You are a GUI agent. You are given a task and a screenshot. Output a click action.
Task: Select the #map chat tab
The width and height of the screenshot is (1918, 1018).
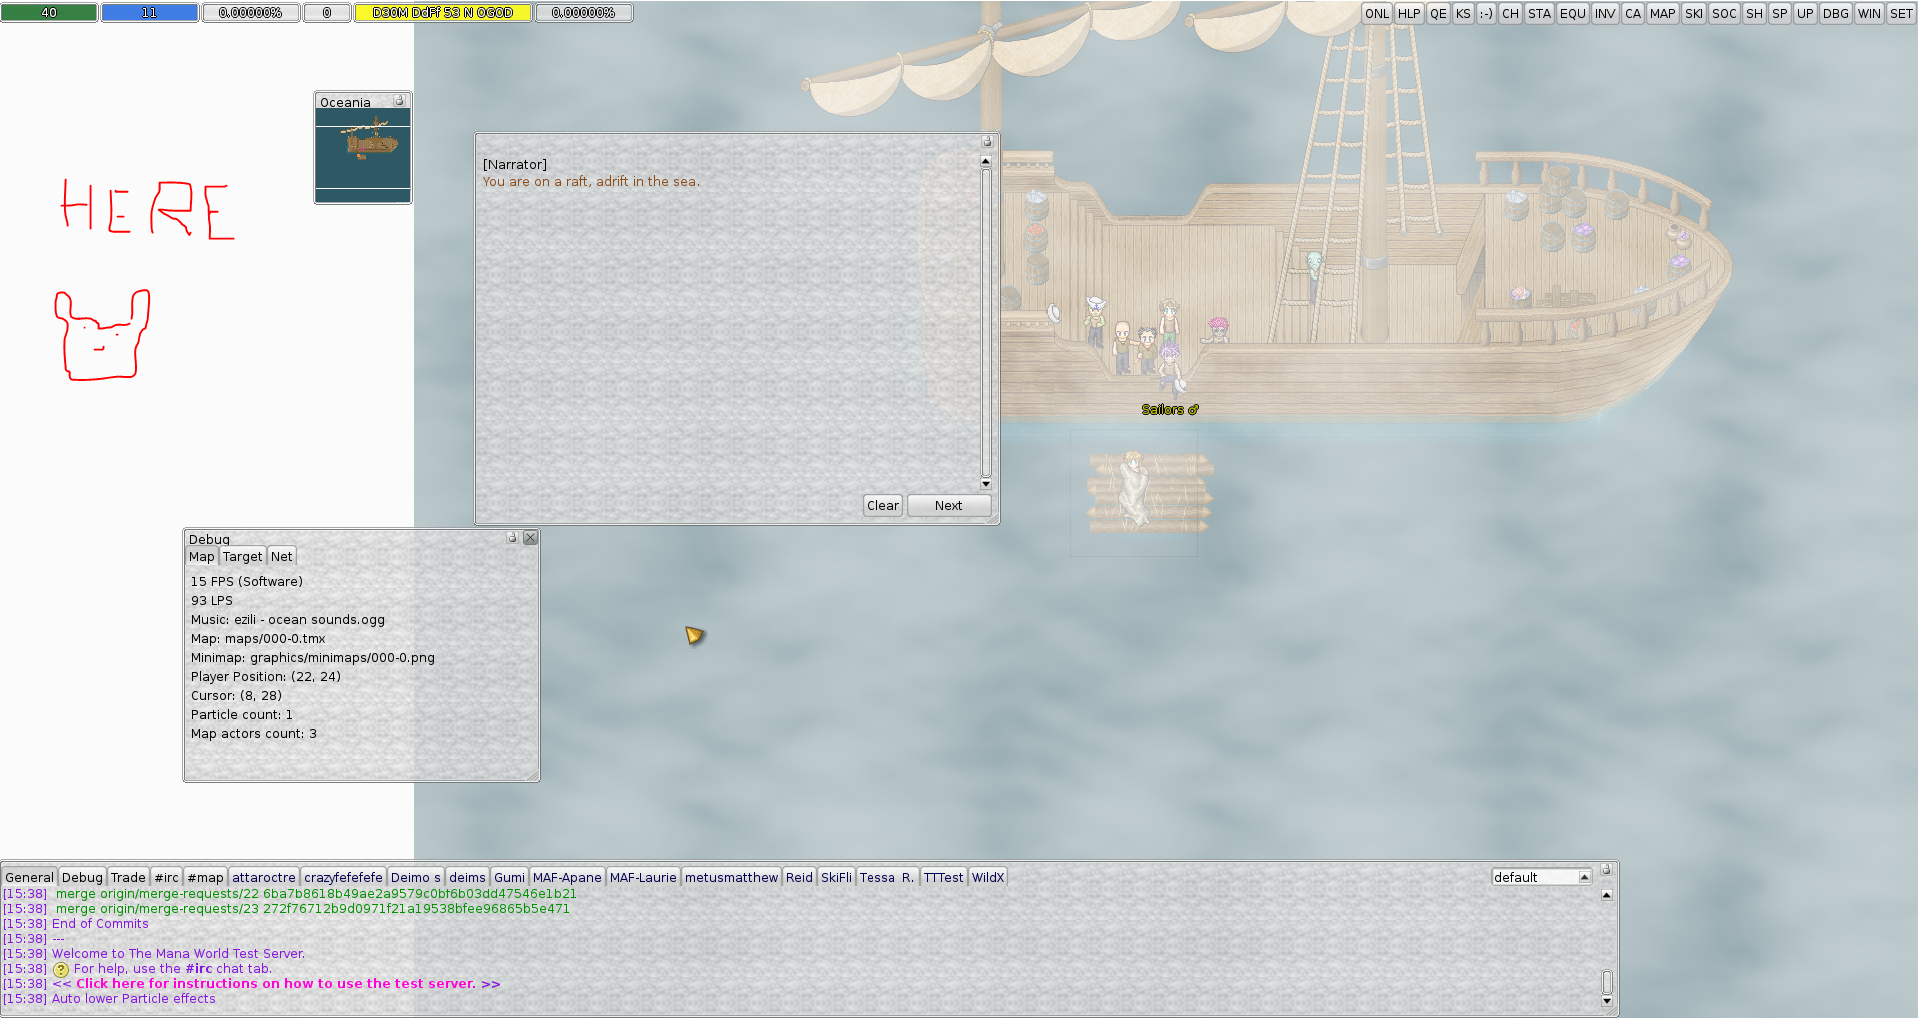coord(206,877)
